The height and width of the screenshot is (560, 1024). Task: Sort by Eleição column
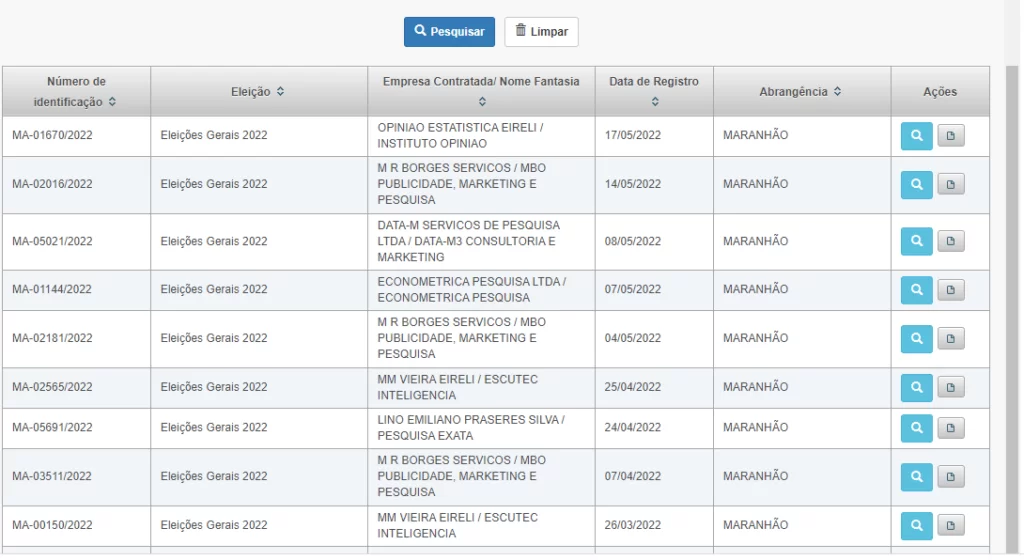coord(280,91)
